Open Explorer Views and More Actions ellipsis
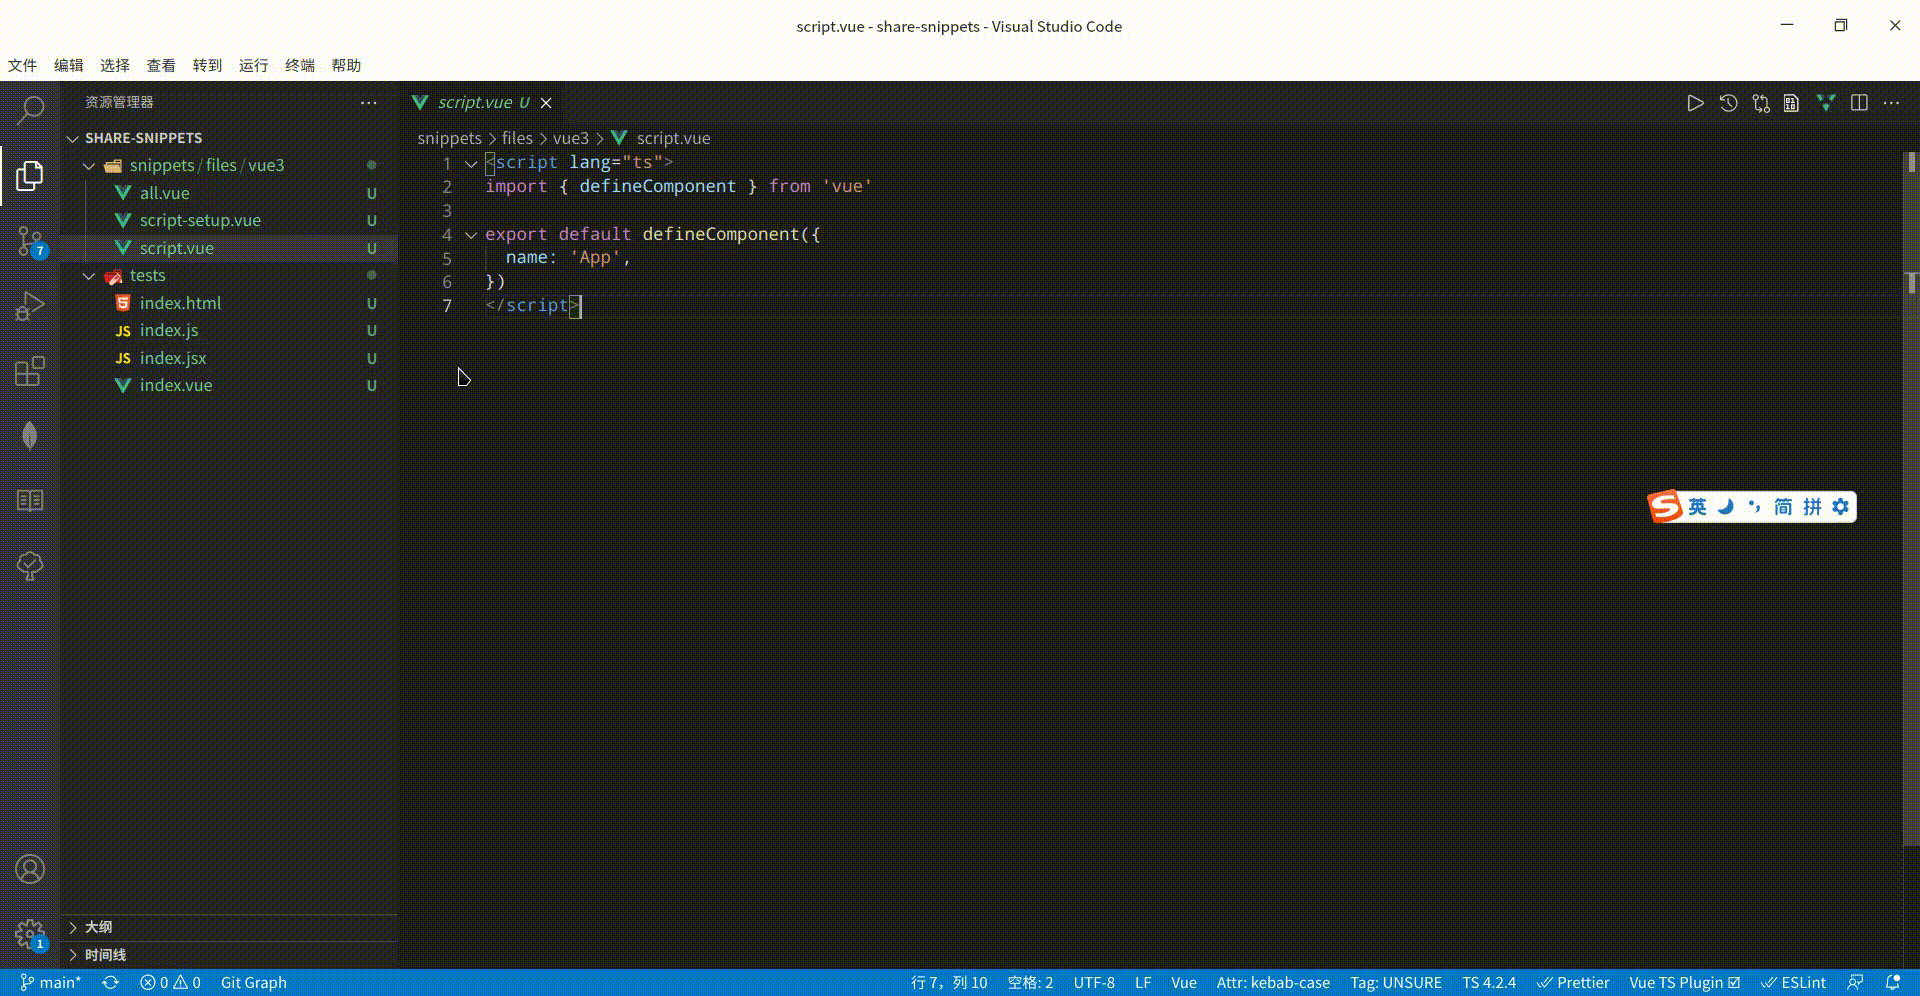Image resolution: width=1920 pixels, height=996 pixels. click(x=369, y=102)
